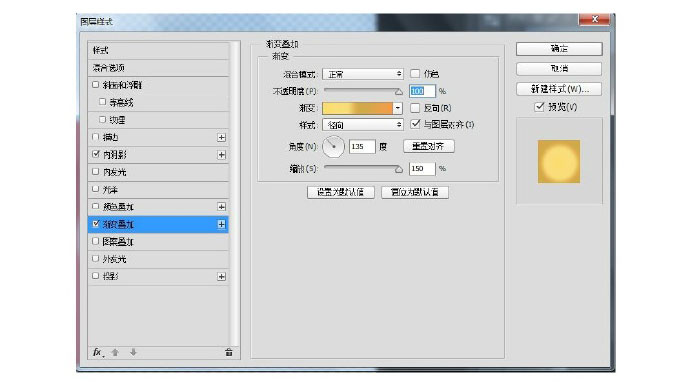Click the add plus icon beside 描边

[221, 138]
